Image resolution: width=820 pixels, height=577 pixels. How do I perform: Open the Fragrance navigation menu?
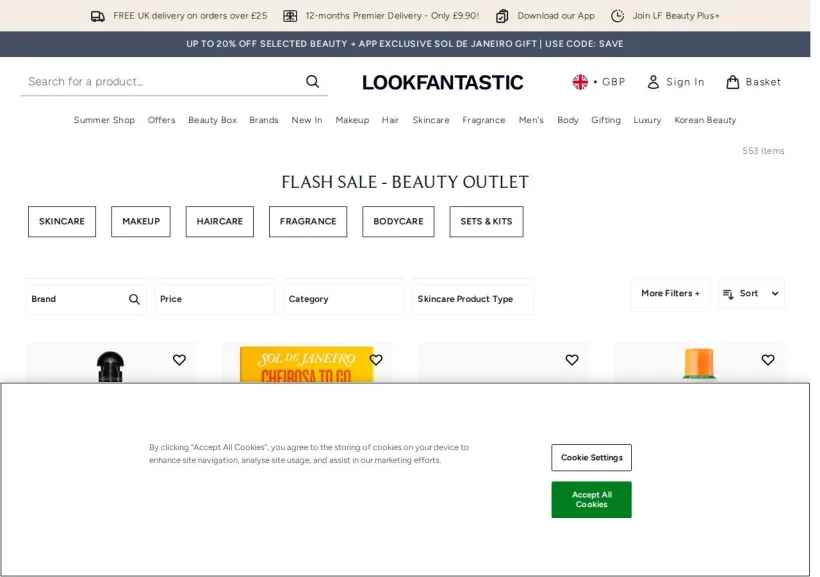point(484,120)
